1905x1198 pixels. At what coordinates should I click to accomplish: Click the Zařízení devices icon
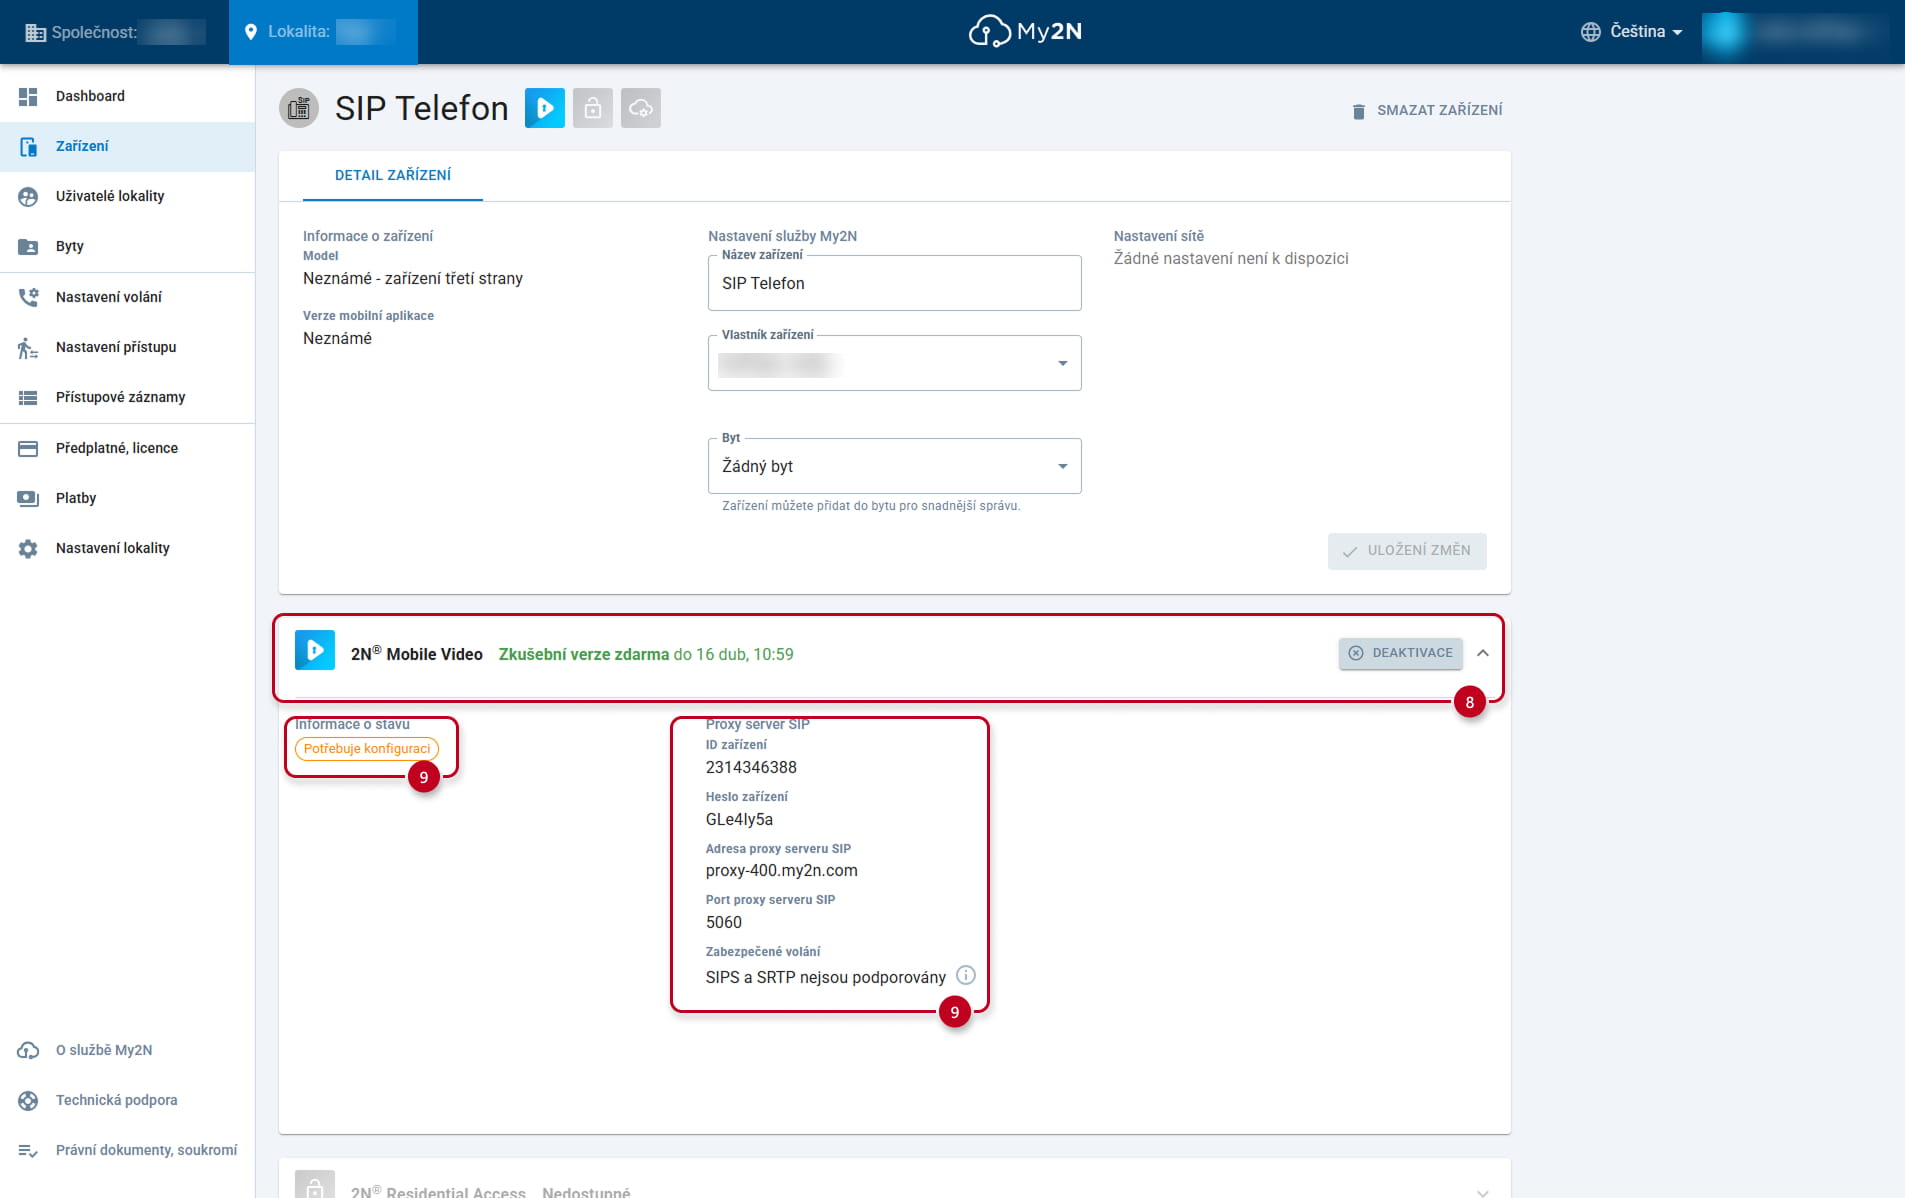(28, 146)
